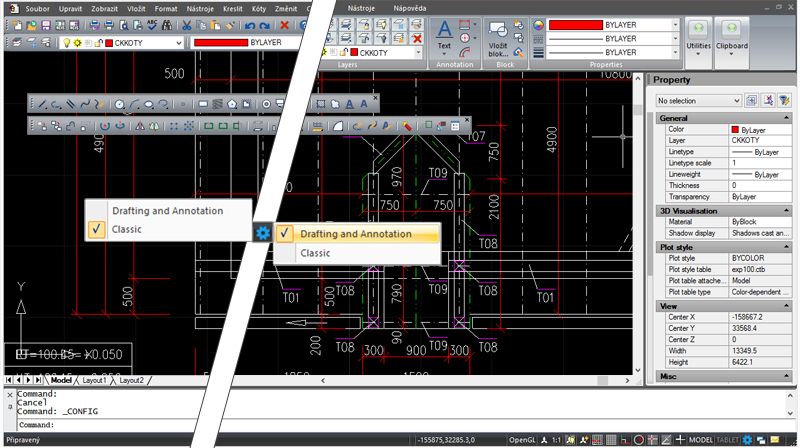The width and height of the screenshot is (800, 448).
Task: Click the Print preview magnifier icon
Action: pos(123,25)
